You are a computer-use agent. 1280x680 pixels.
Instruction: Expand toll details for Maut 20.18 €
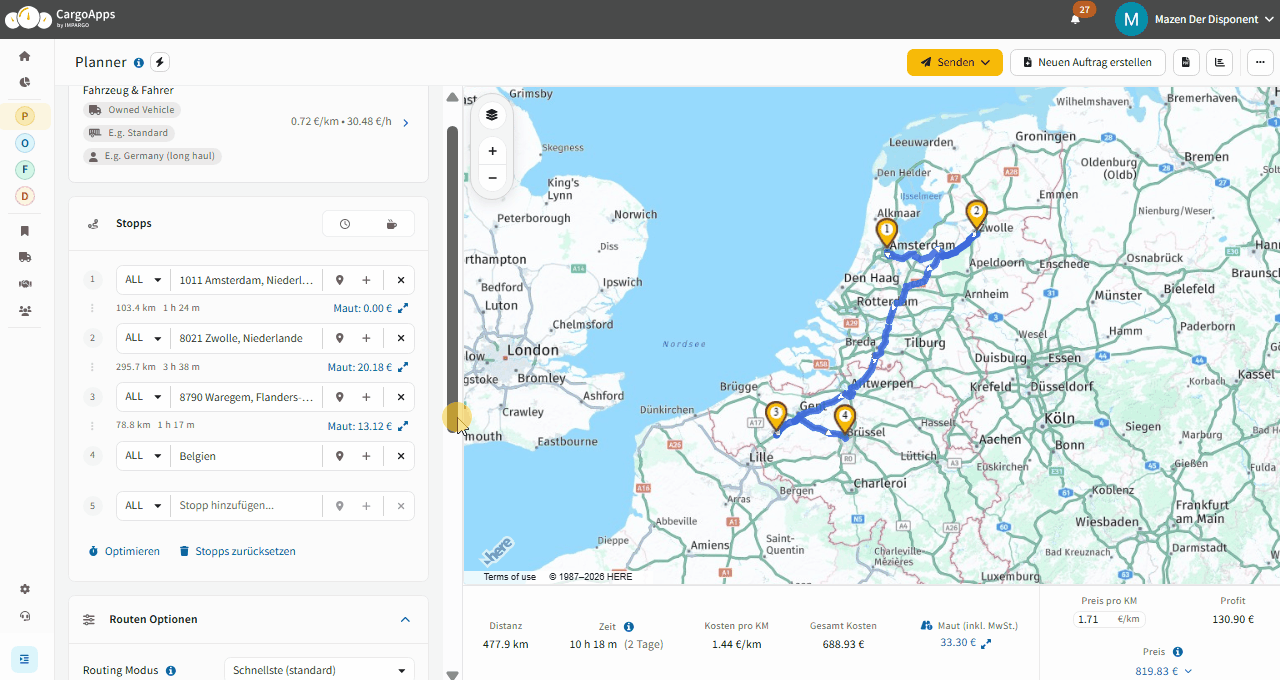pyautogui.click(x=403, y=367)
